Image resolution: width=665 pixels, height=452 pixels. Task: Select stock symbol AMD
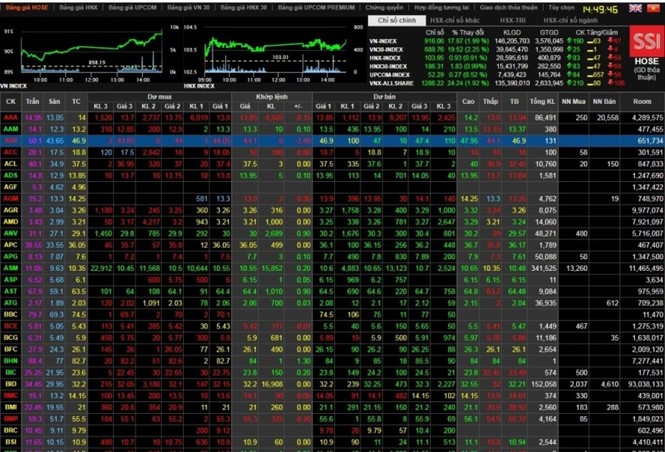[x=11, y=222]
